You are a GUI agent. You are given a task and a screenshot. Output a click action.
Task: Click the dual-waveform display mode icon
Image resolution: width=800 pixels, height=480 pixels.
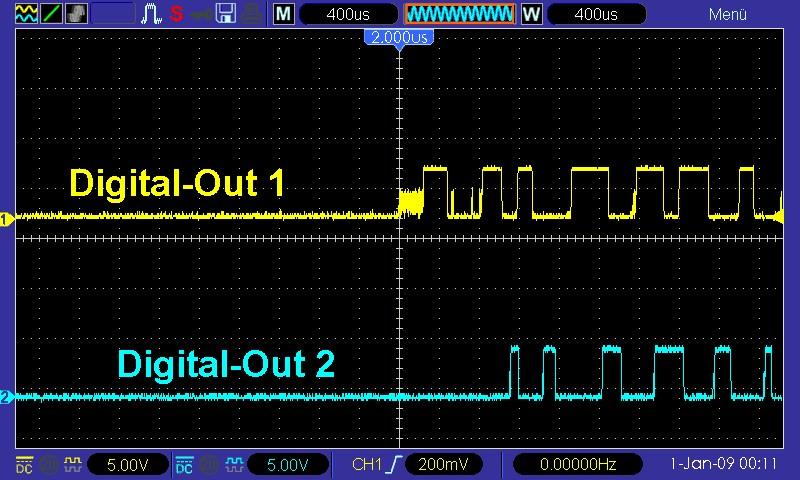[x=26, y=13]
